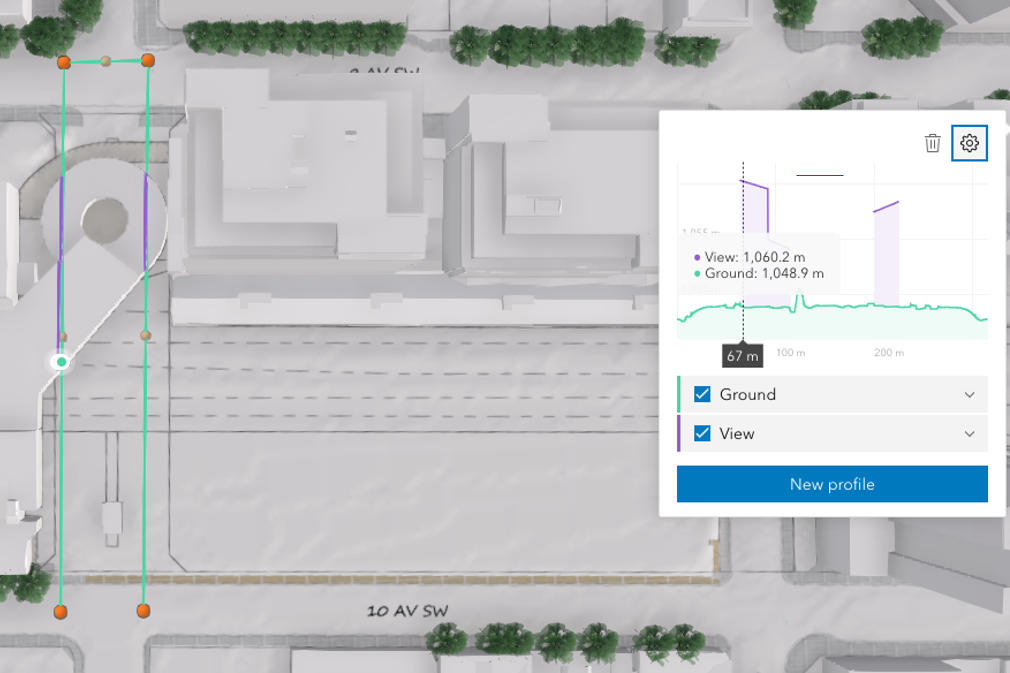Click the green-white position marker on the line
1010x673 pixels.
(x=61, y=361)
